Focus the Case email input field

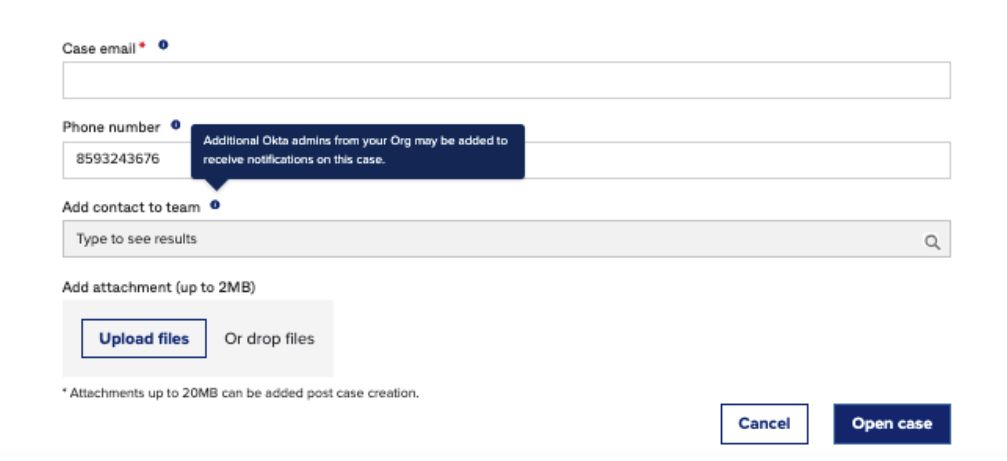point(506,81)
